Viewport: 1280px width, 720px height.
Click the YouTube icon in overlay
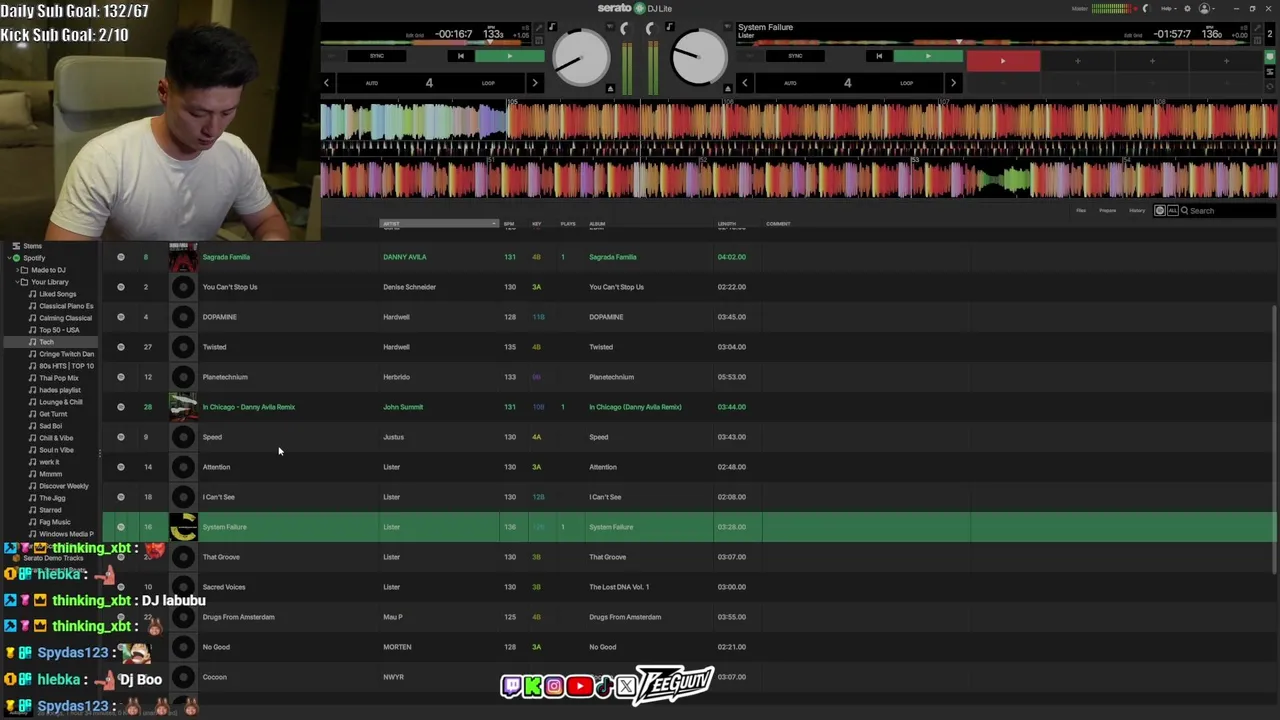pos(579,686)
